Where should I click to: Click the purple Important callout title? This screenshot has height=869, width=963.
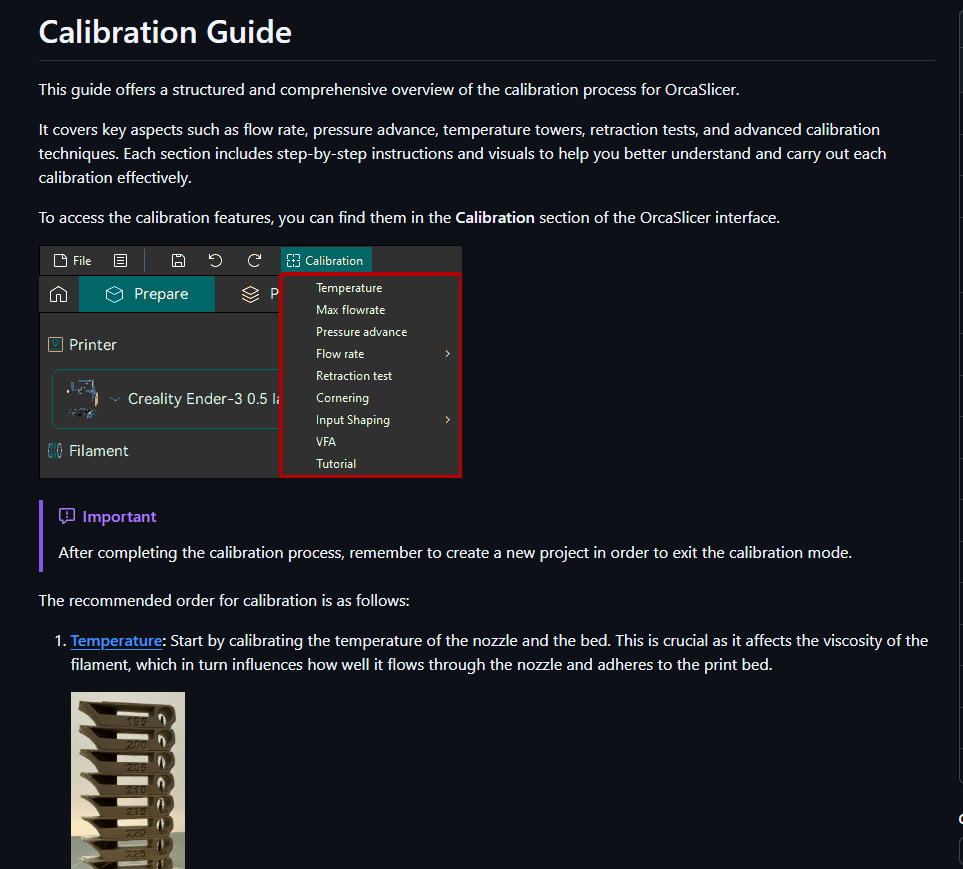point(119,516)
